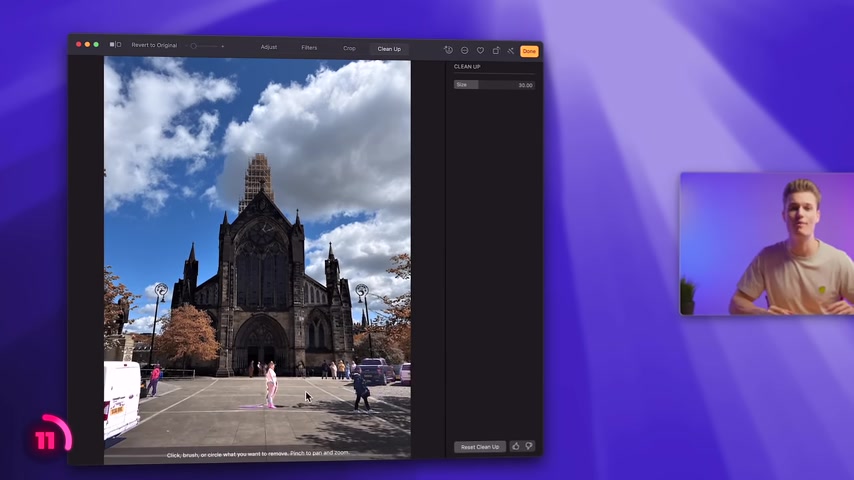Click the presenter webcam video thumbnail
The image size is (854, 480).
pos(767,244)
